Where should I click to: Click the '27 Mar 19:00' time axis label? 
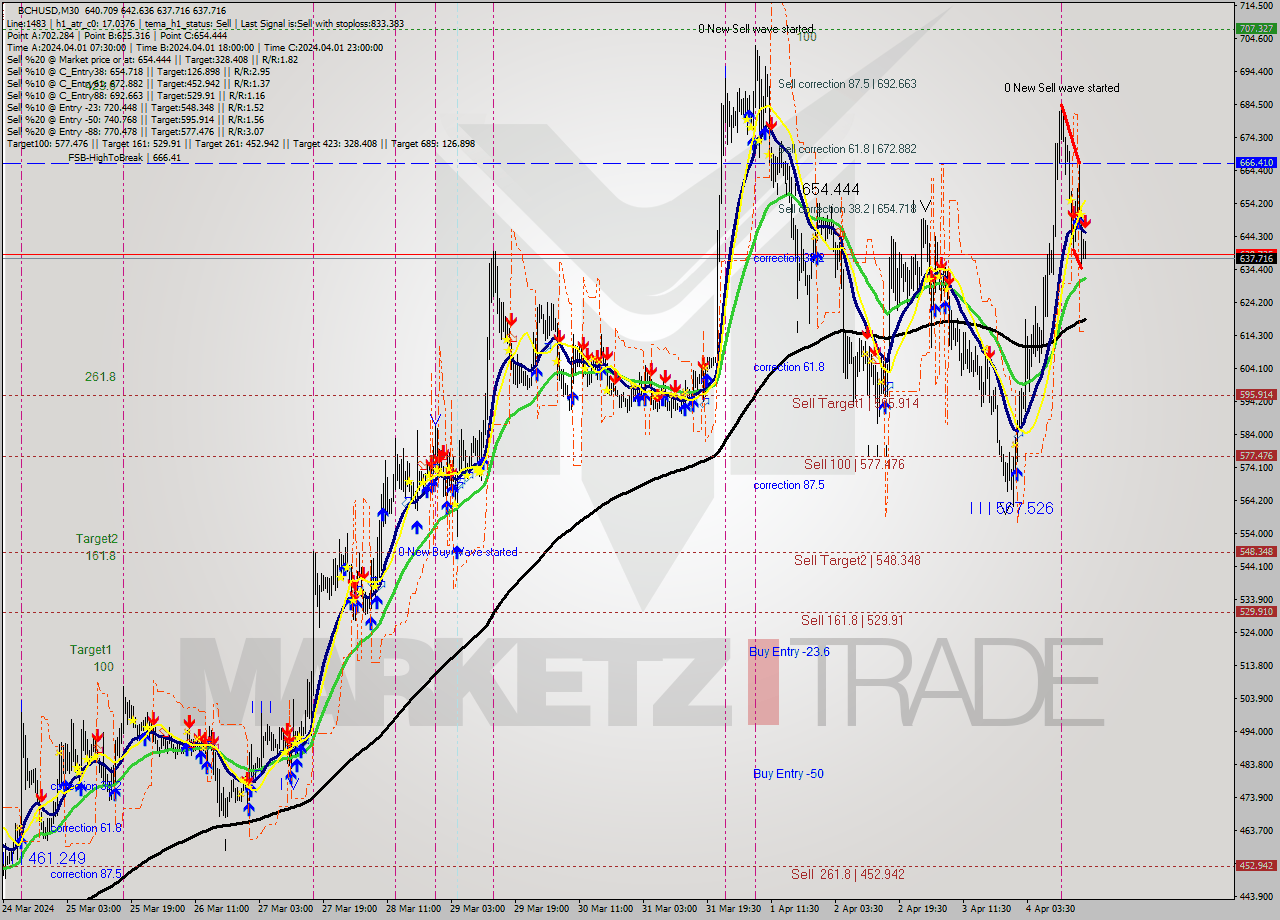tap(350, 910)
